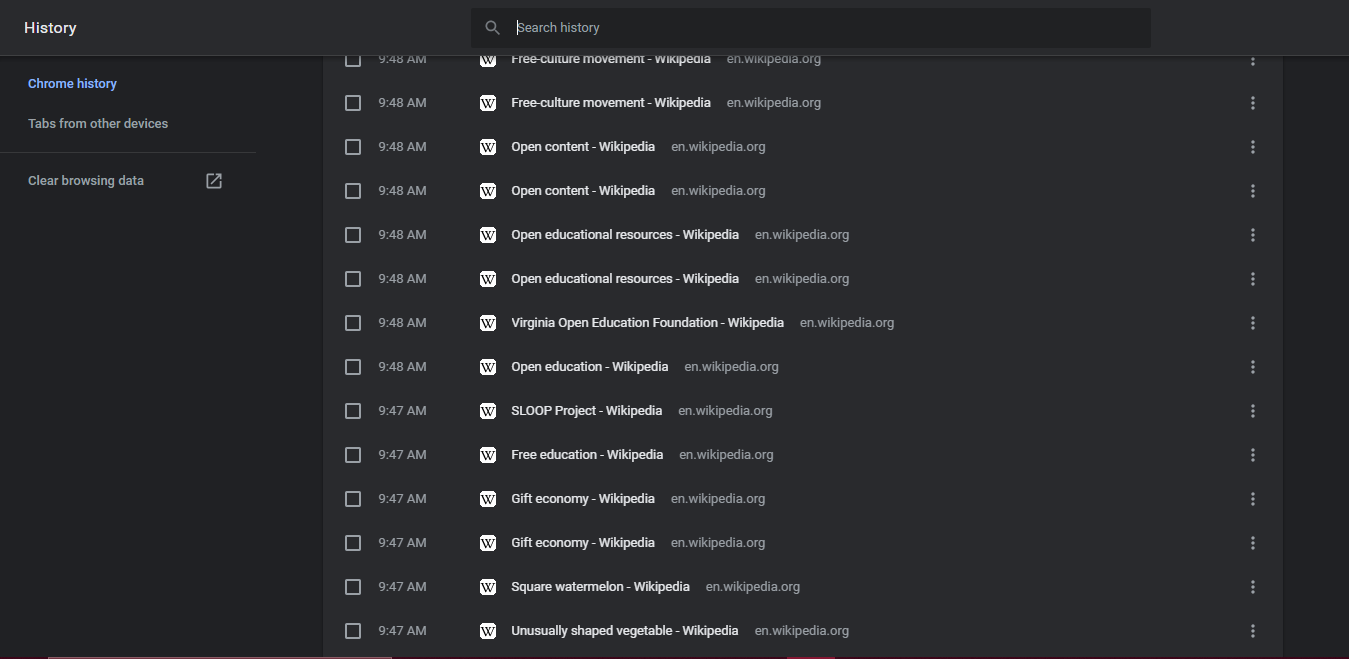
Task: Show more actions for SLOOP Project
Action: [1253, 411]
